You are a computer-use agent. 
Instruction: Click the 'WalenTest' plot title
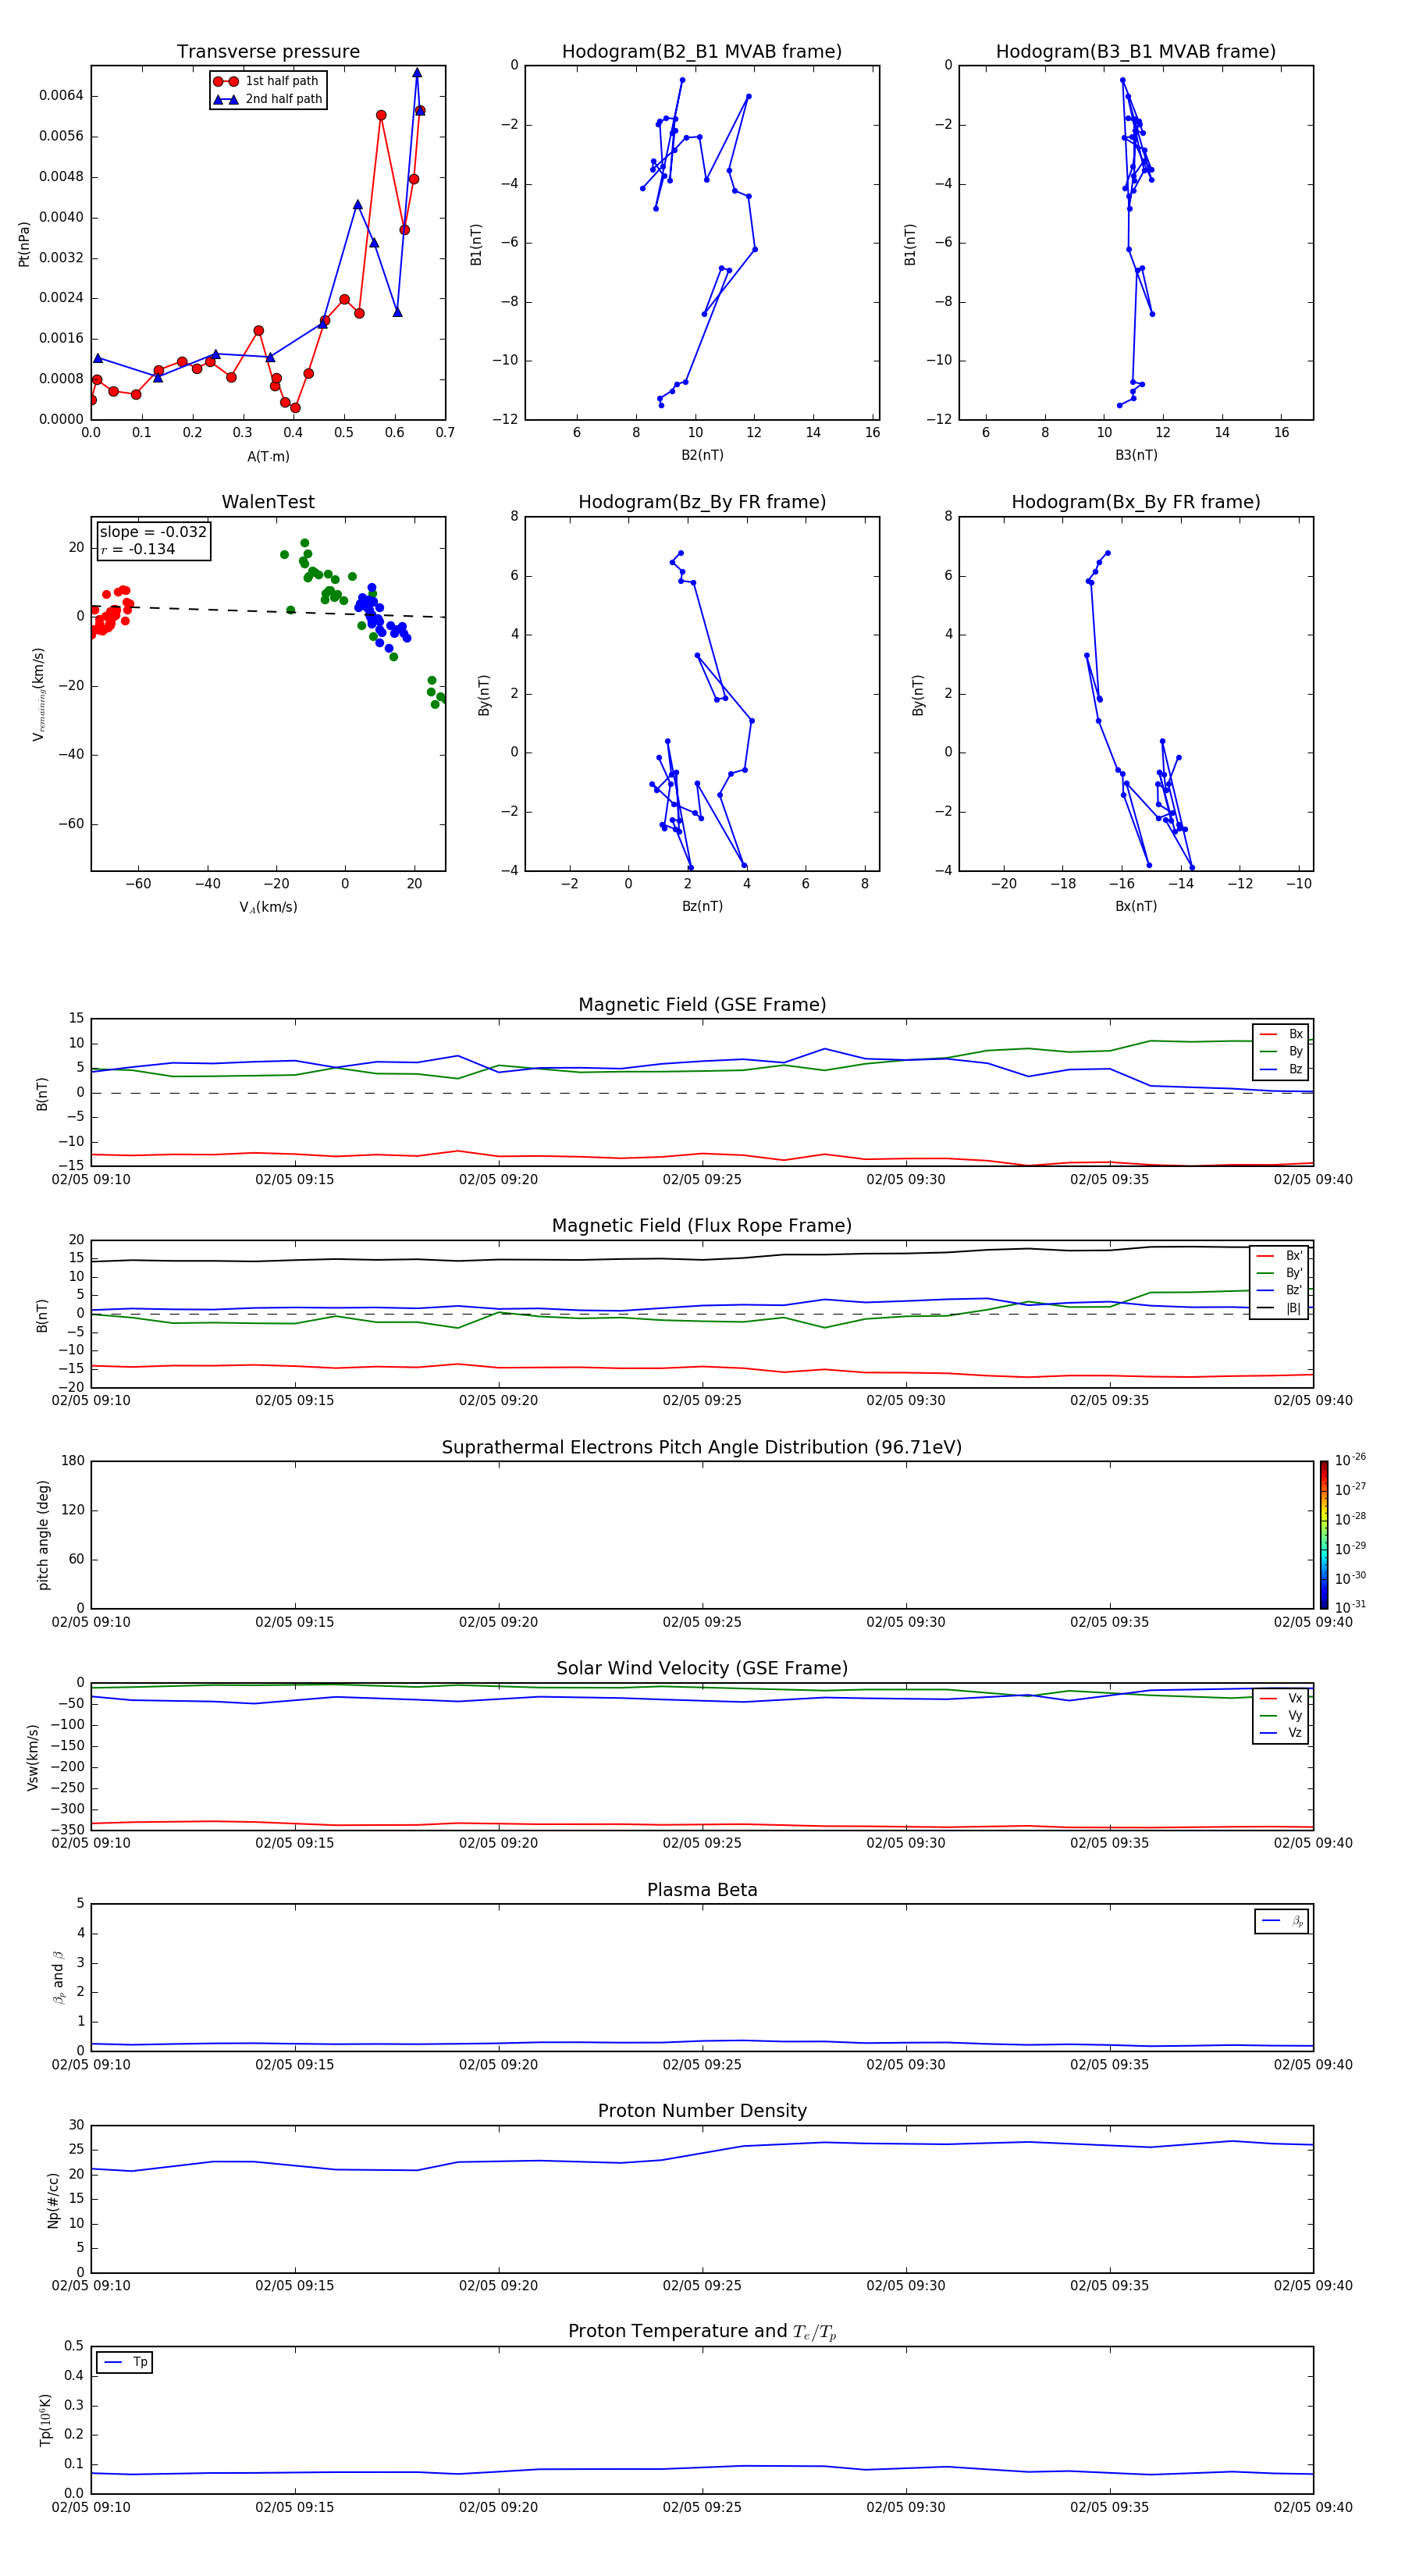coord(268,502)
